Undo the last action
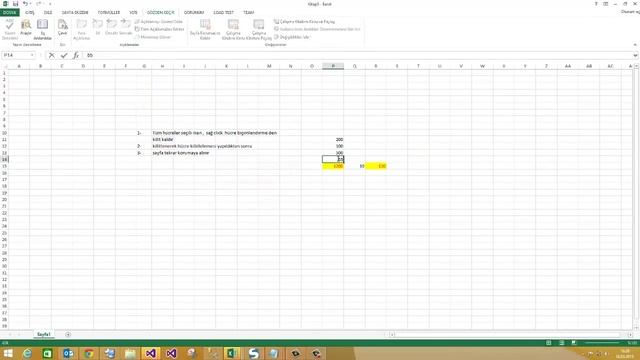This screenshot has width=640, height=360. pos(25,4)
